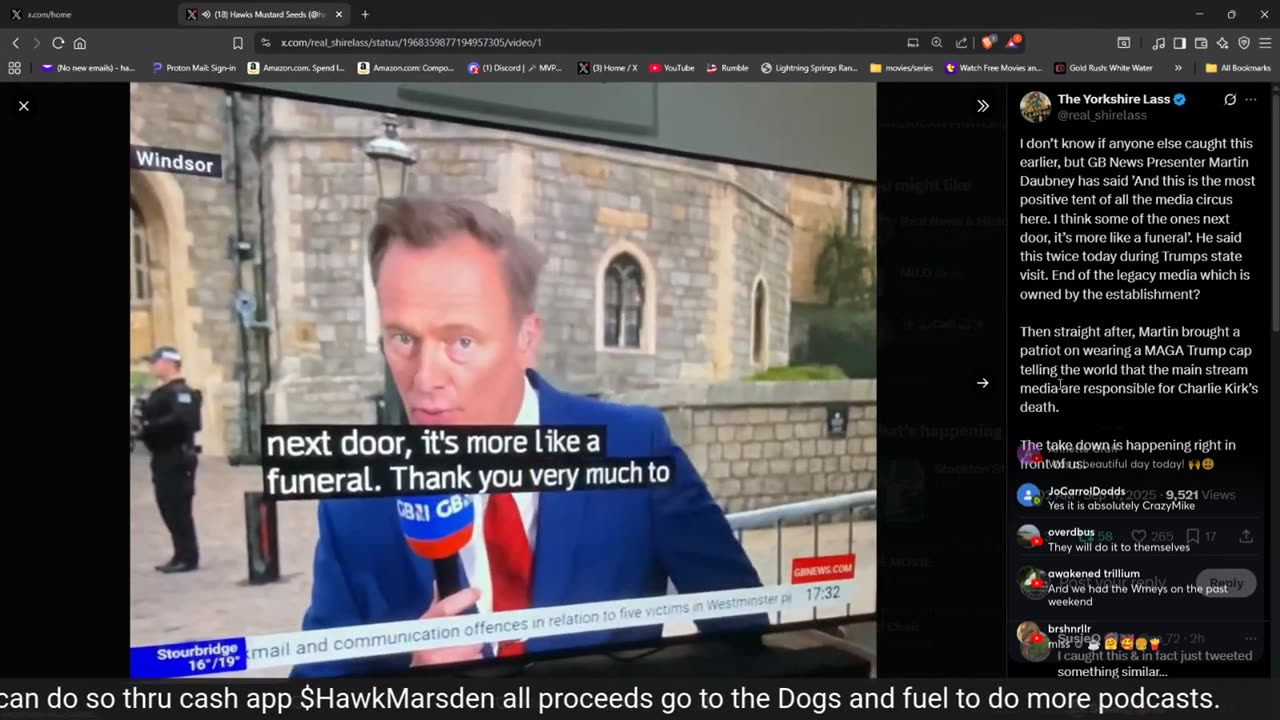This screenshot has height=720, width=1280.
Task: Open @real_shirelass handle link
Action: pos(1102,115)
